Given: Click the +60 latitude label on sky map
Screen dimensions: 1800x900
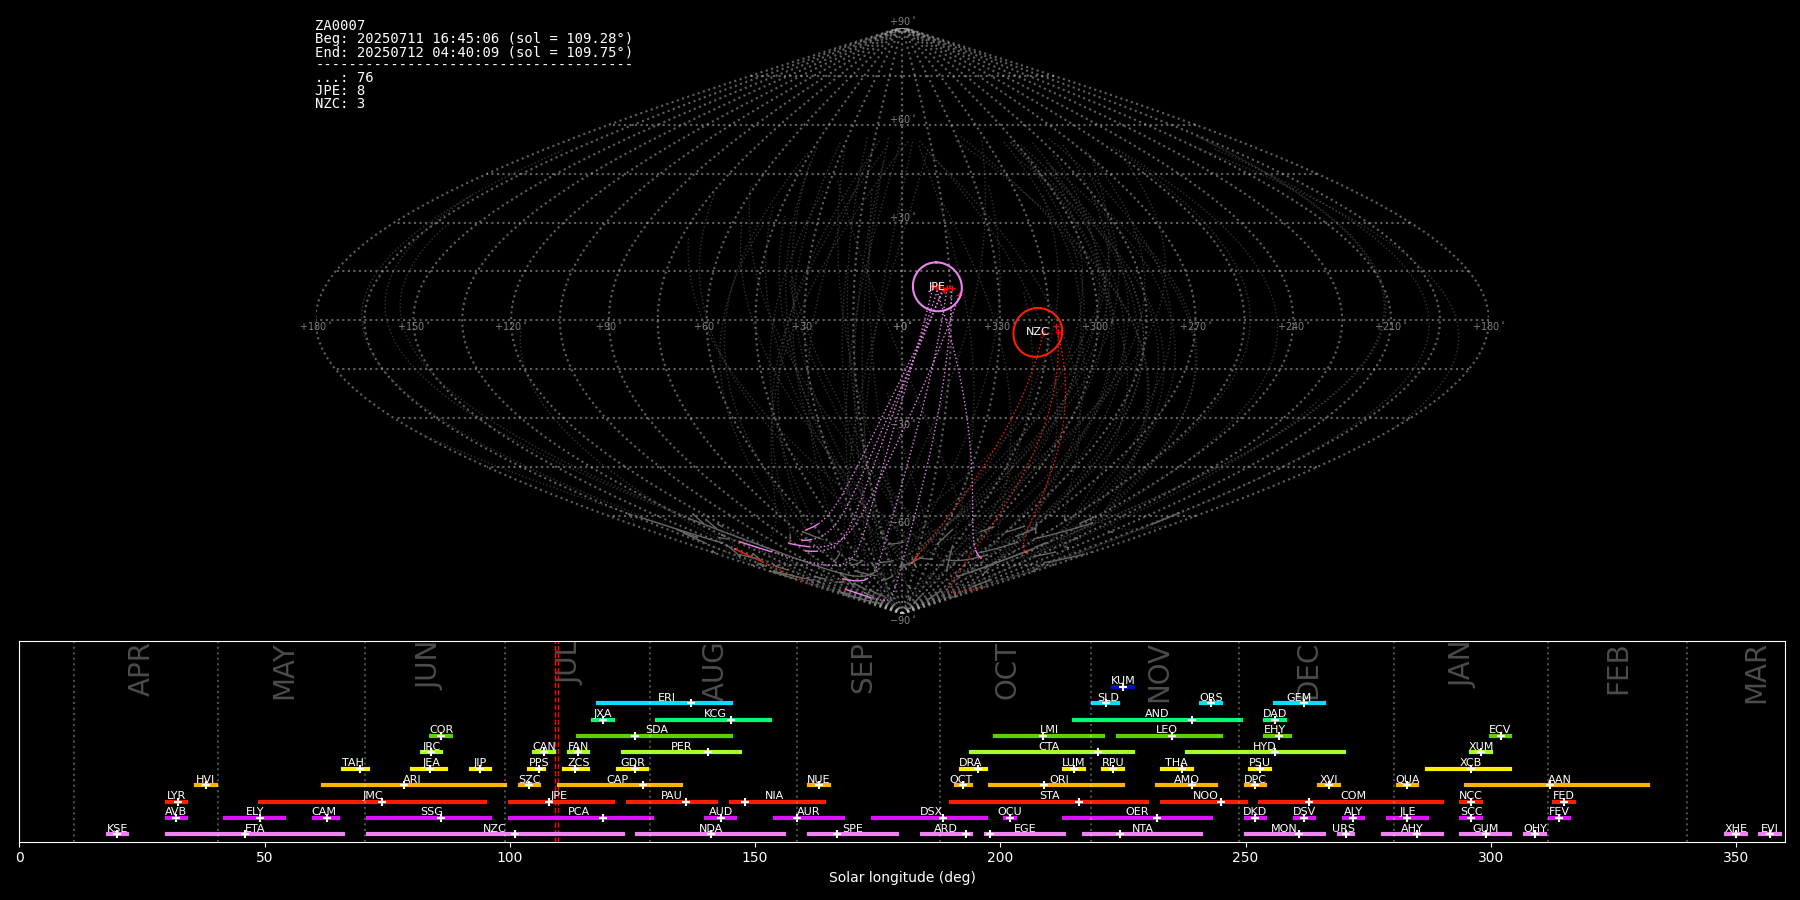Looking at the screenshot, I should (901, 120).
